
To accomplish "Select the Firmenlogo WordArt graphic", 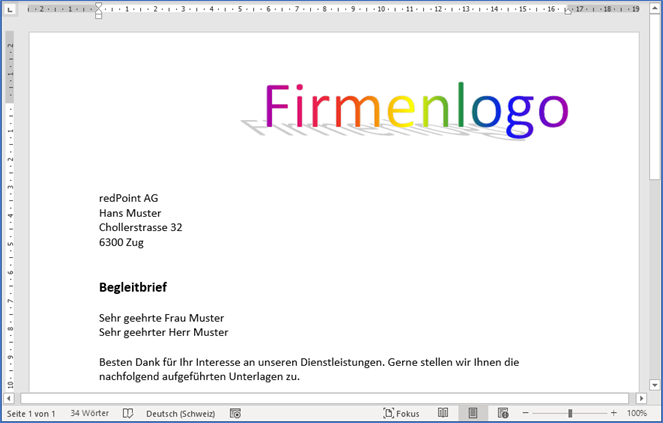I will coord(416,110).
